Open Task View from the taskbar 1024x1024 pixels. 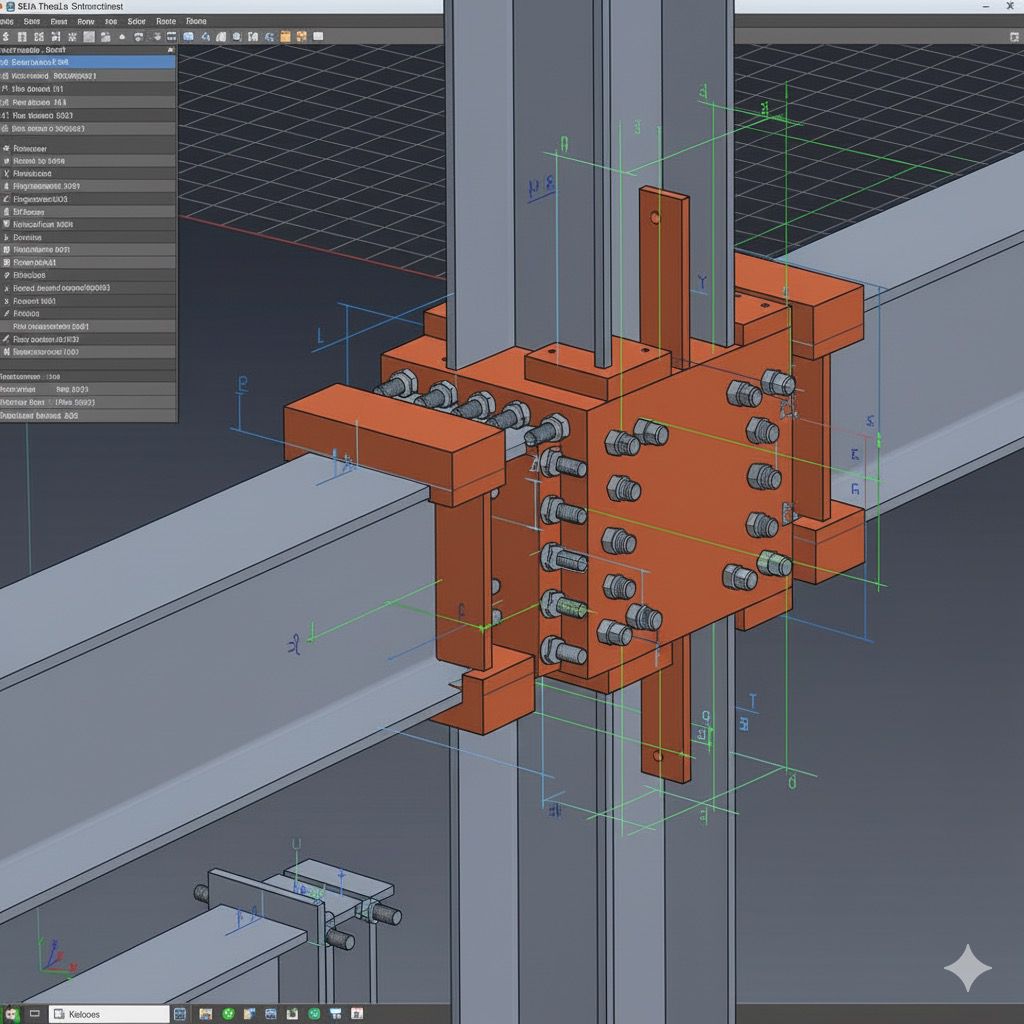35,1013
